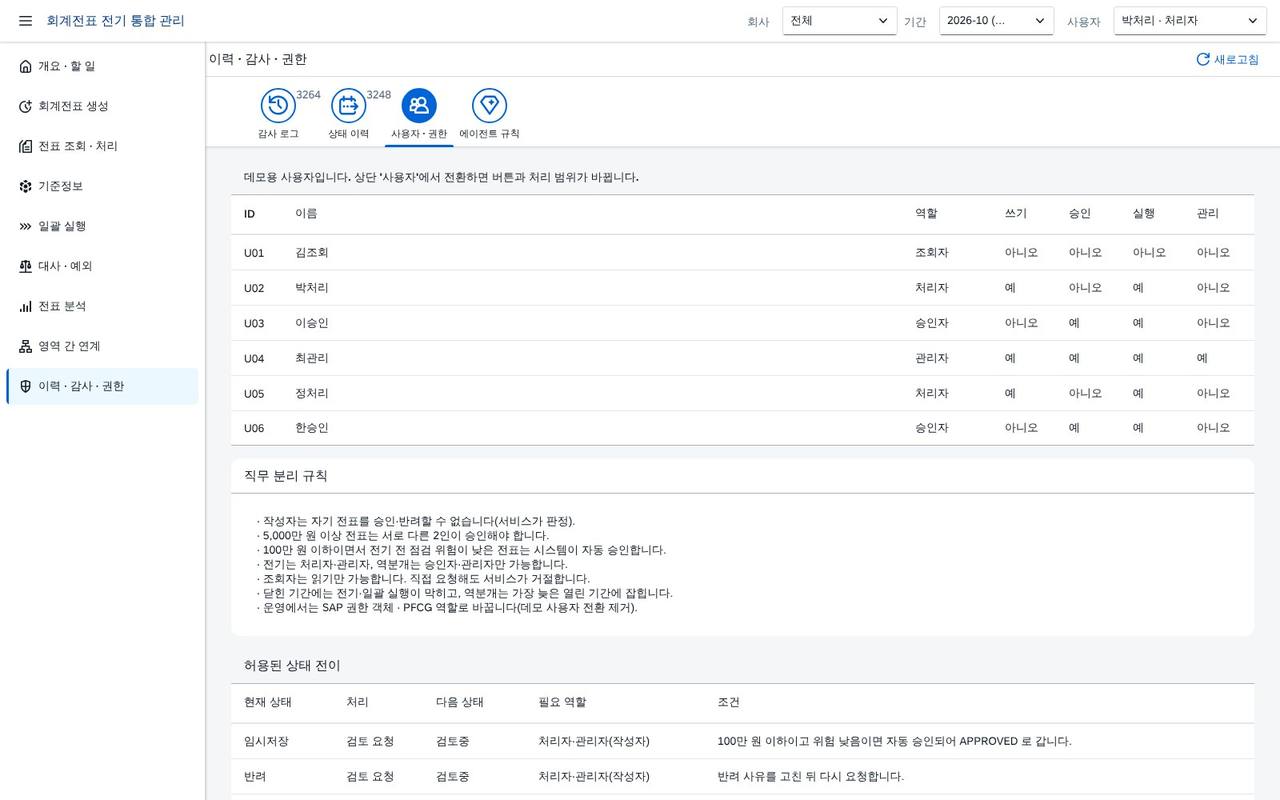
Task: Click the home icon beside 개요 · 할 일
Action: (26, 66)
